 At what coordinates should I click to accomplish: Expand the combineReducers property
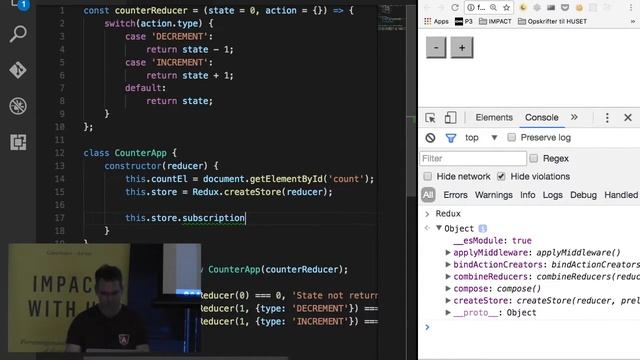[448, 276]
